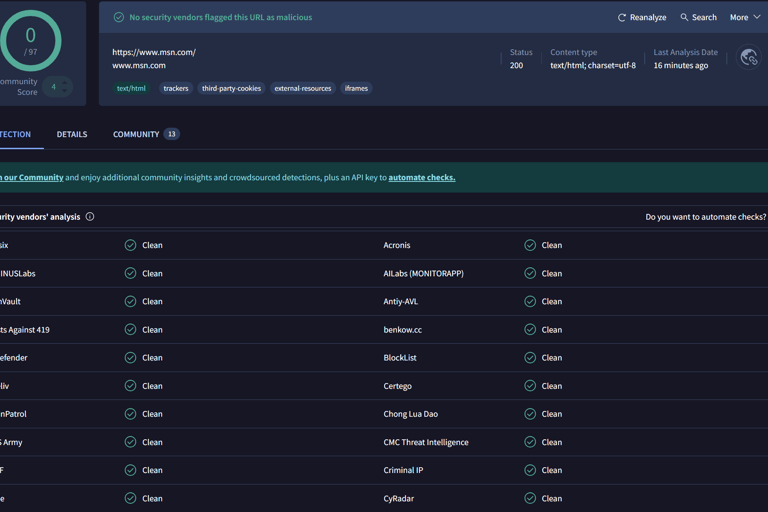
Task: Click the Reanalyze circular arrow icon
Action: tap(622, 18)
